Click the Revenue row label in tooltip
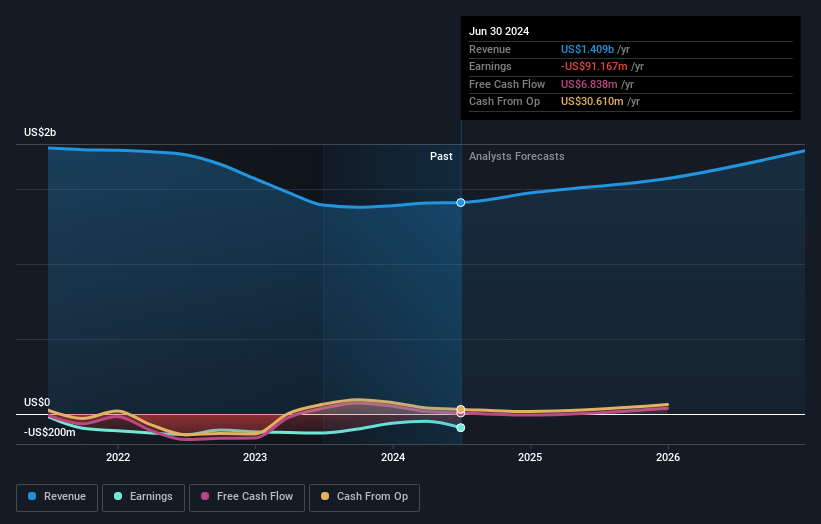This screenshot has width=821, height=524. (490, 49)
